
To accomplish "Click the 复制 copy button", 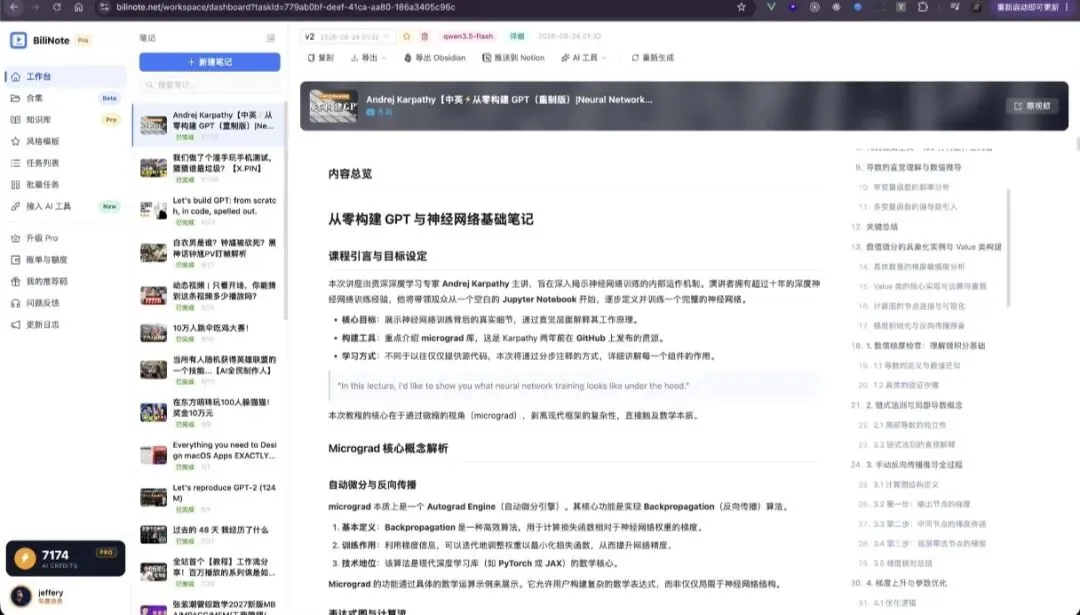I will coord(321,58).
